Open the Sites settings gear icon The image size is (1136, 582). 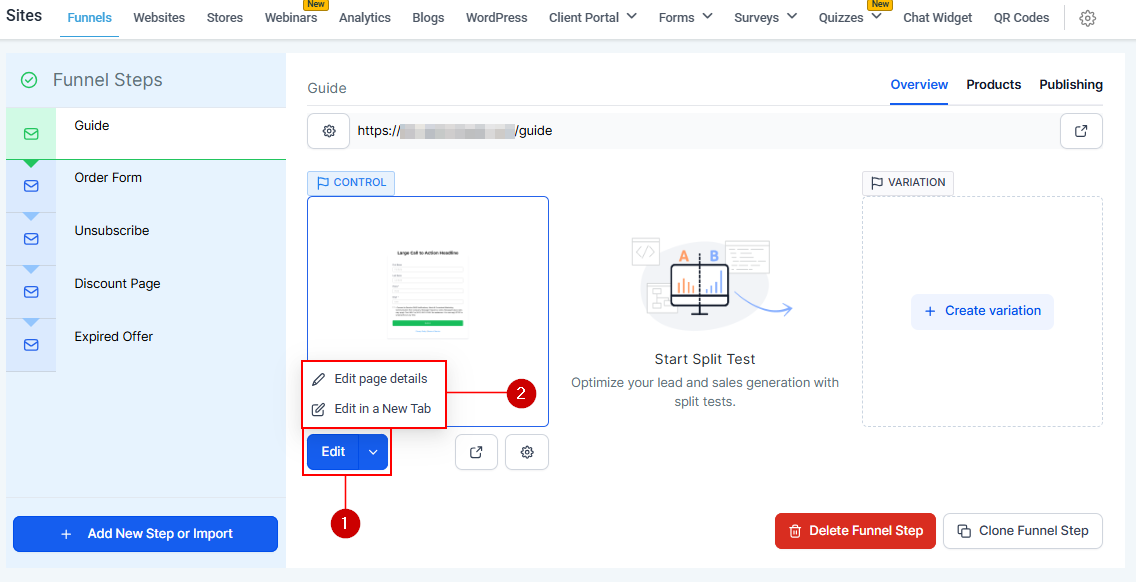tap(1087, 18)
